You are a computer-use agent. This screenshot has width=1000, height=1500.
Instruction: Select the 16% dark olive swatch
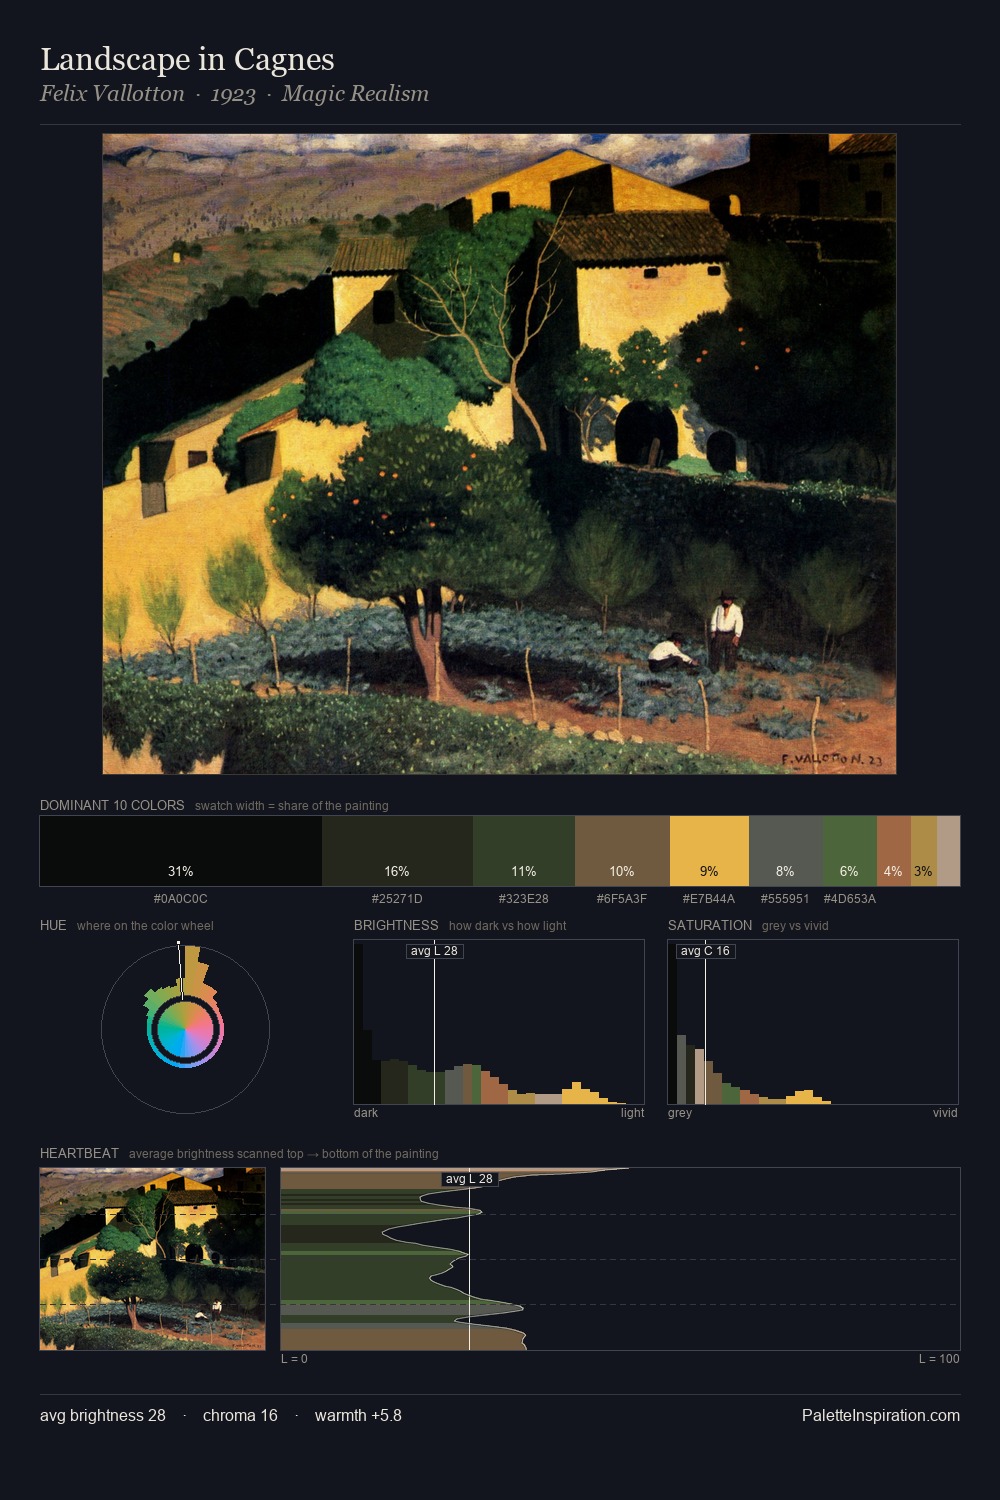397,851
